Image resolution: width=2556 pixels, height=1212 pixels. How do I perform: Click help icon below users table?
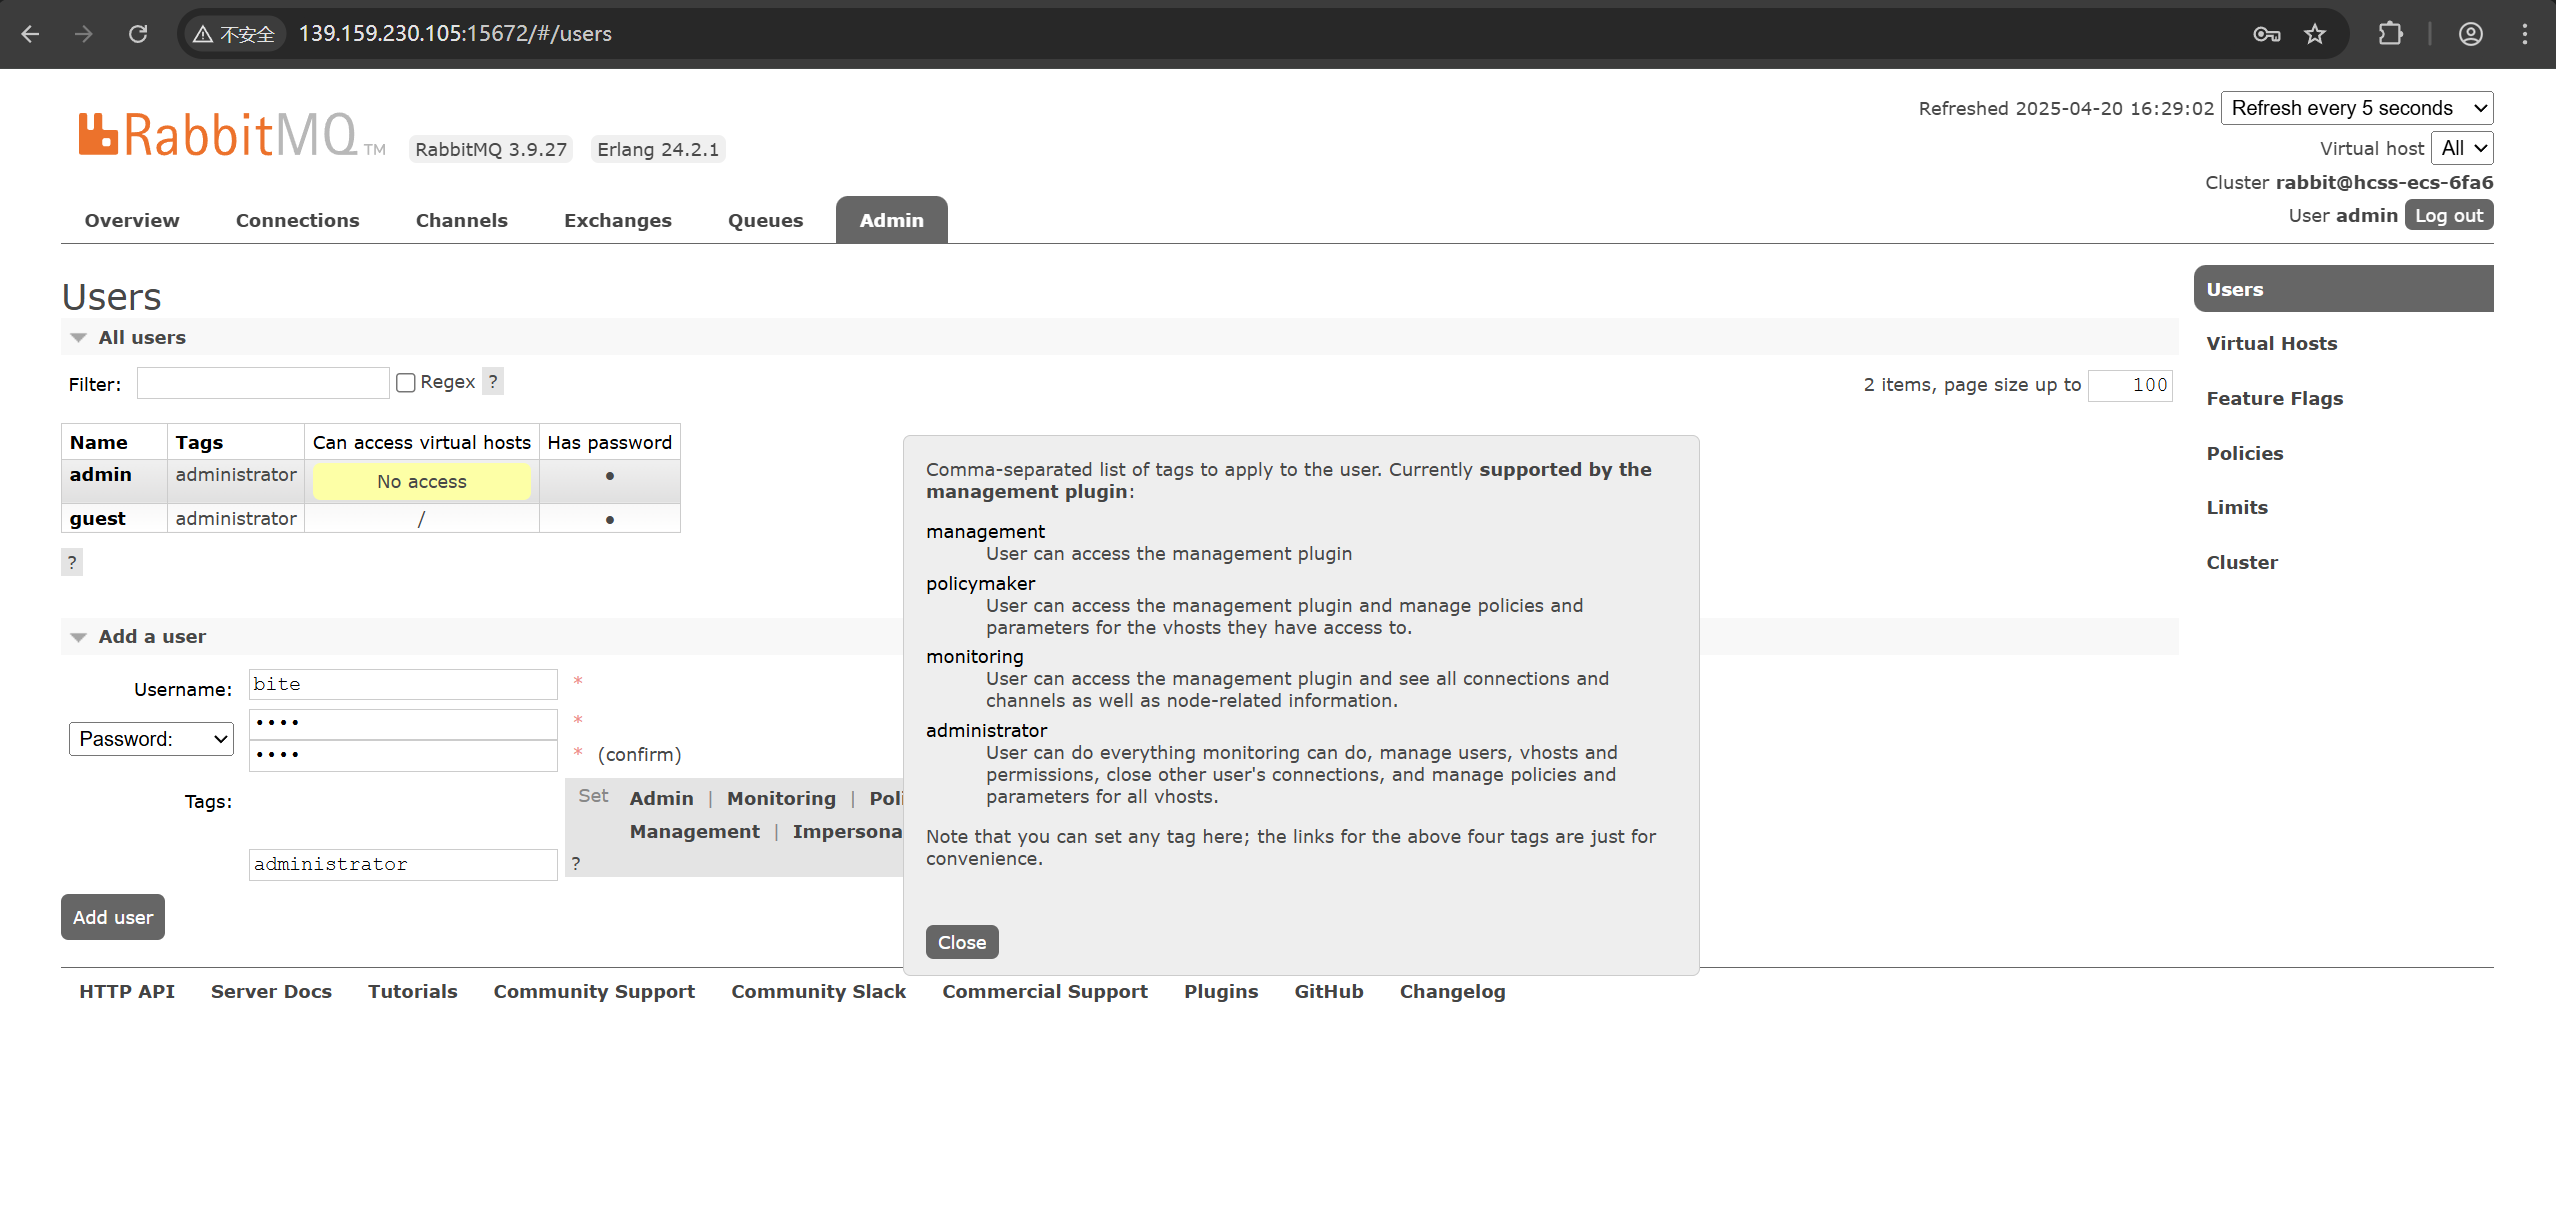pyautogui.click(x=72, y=562)
